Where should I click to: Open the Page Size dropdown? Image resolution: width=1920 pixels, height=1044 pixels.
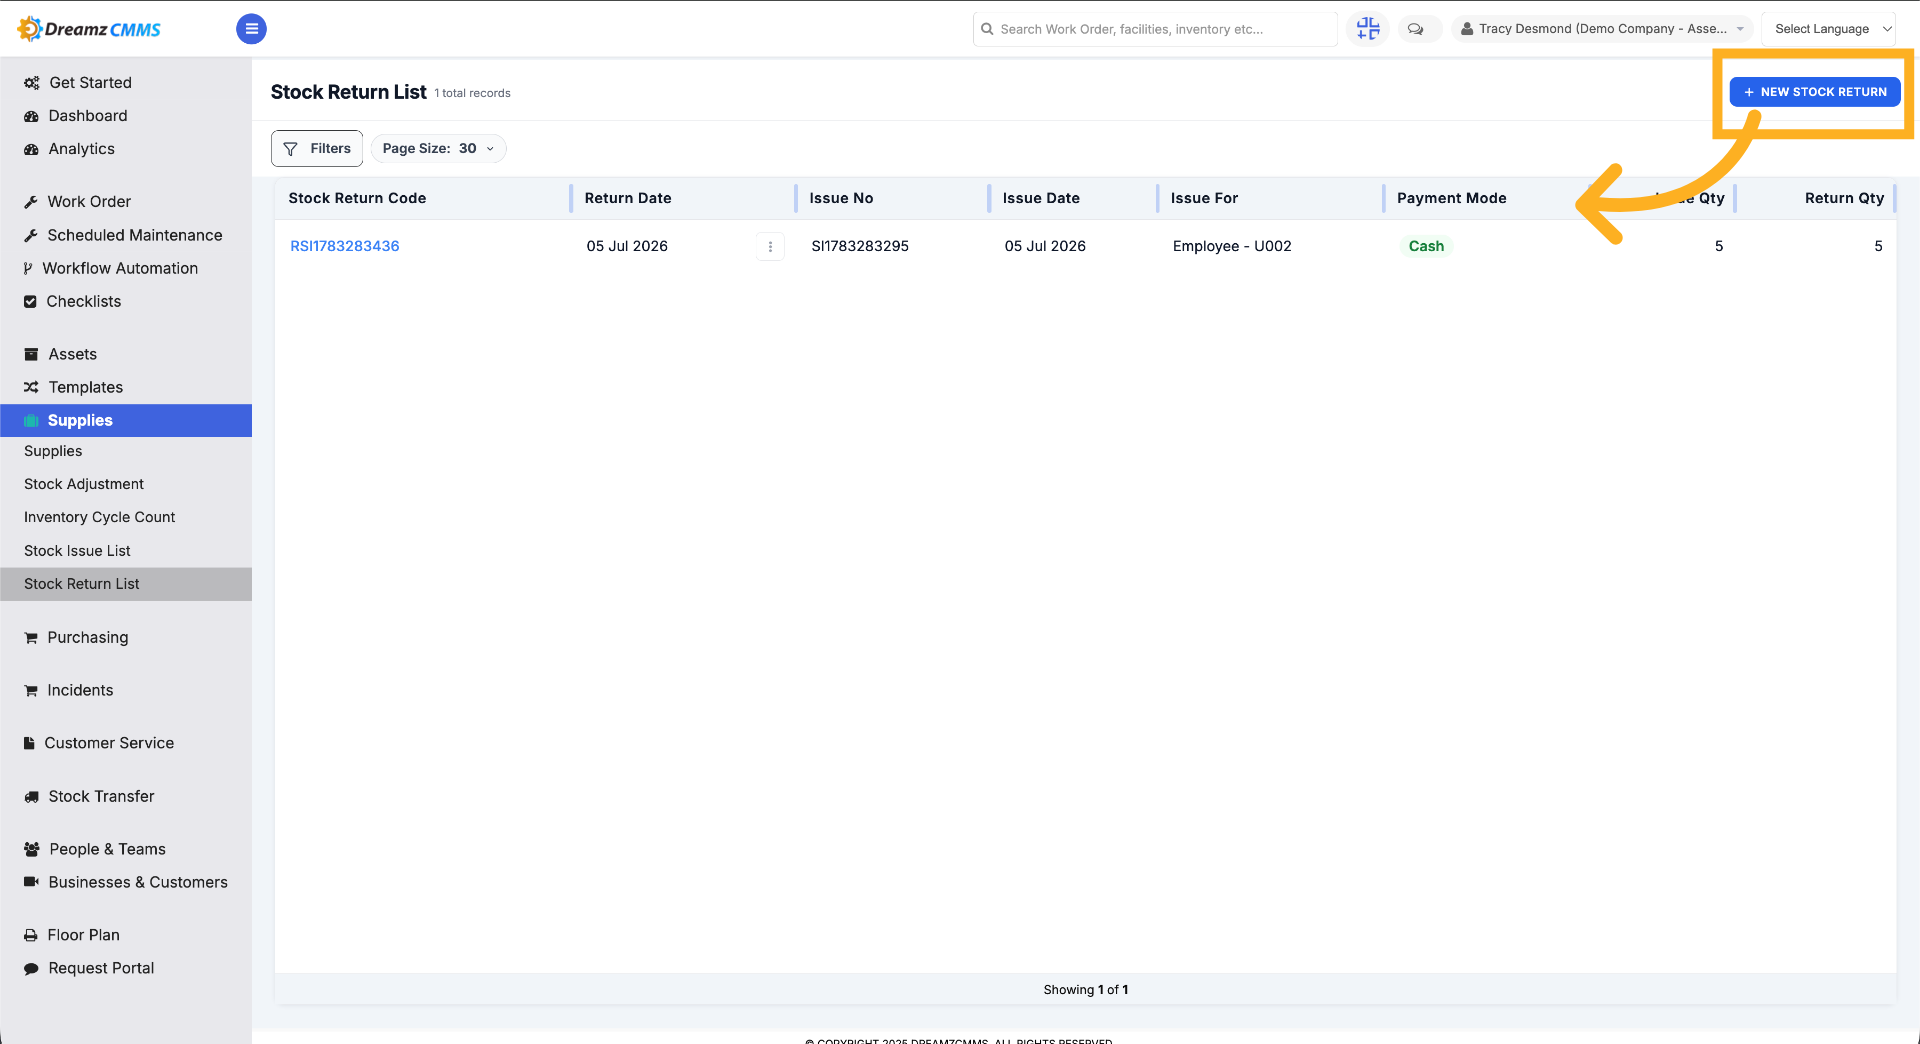coord(438,148)
